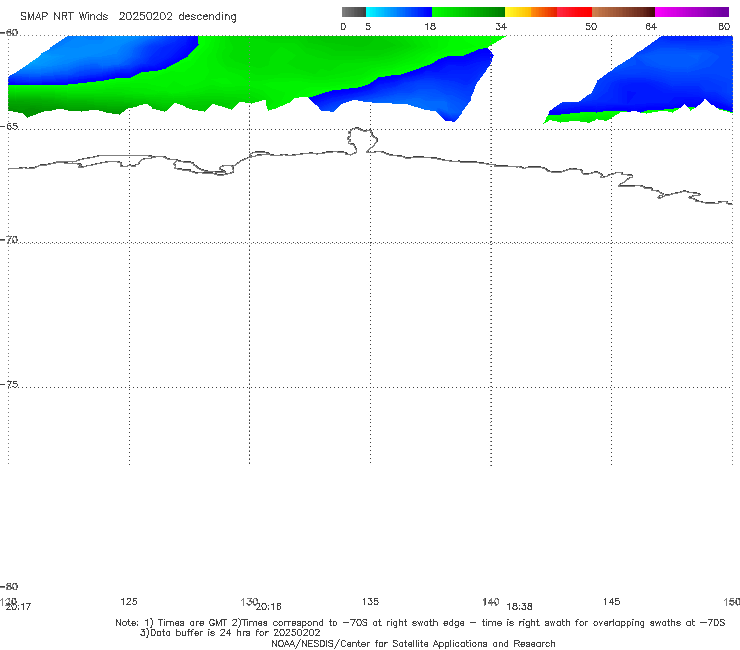Click the yellow-orange segment of the color bar

531,12
